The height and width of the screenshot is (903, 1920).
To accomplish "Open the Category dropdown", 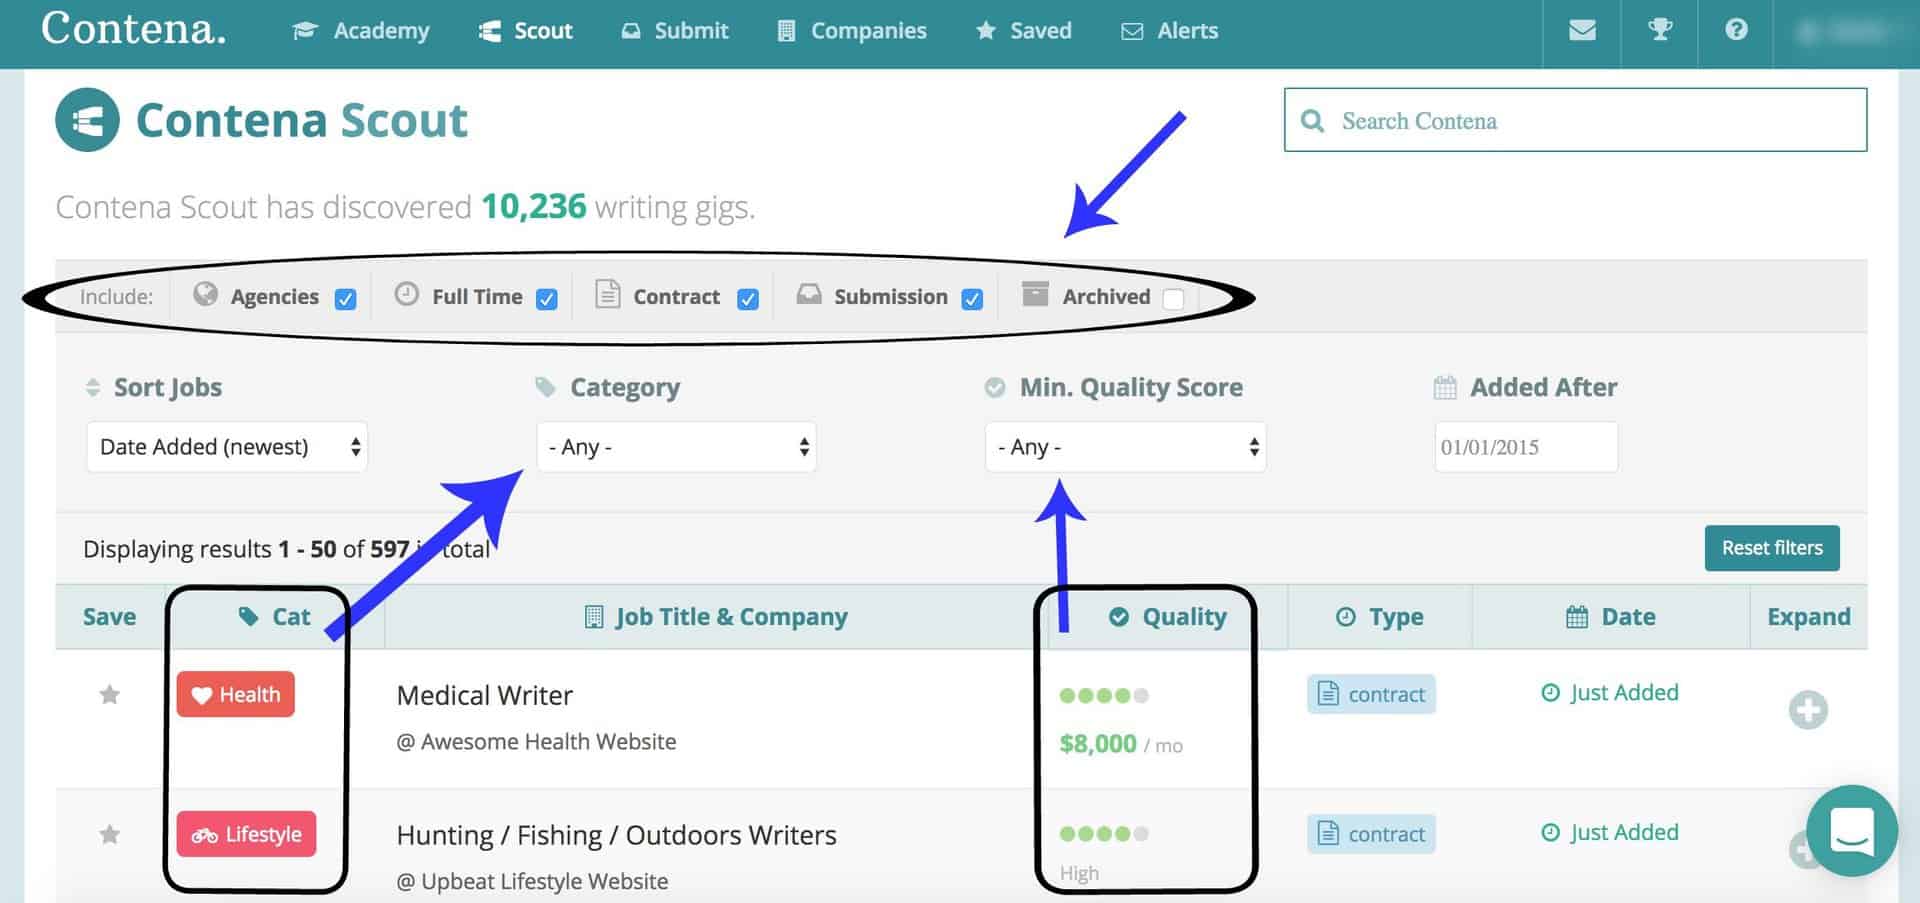I will [x=676, y=447].
